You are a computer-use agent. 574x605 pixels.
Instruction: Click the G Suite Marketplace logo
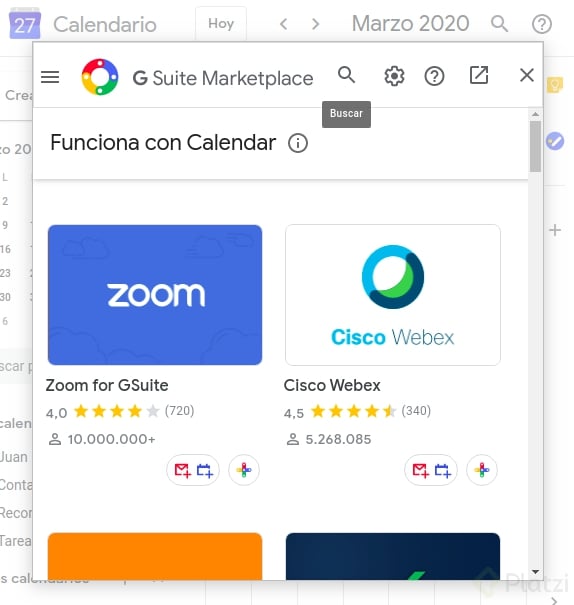[x=100, y=77]
